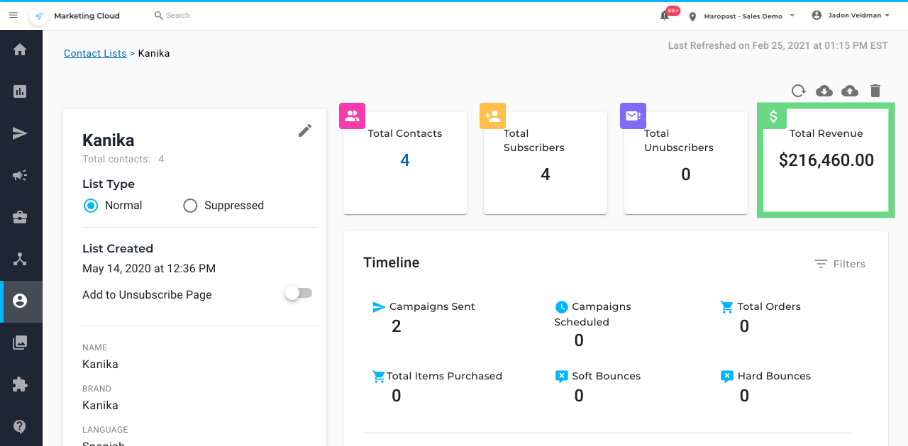
Task: Click the cloud upload icon
Action: (x=850, y=91)
